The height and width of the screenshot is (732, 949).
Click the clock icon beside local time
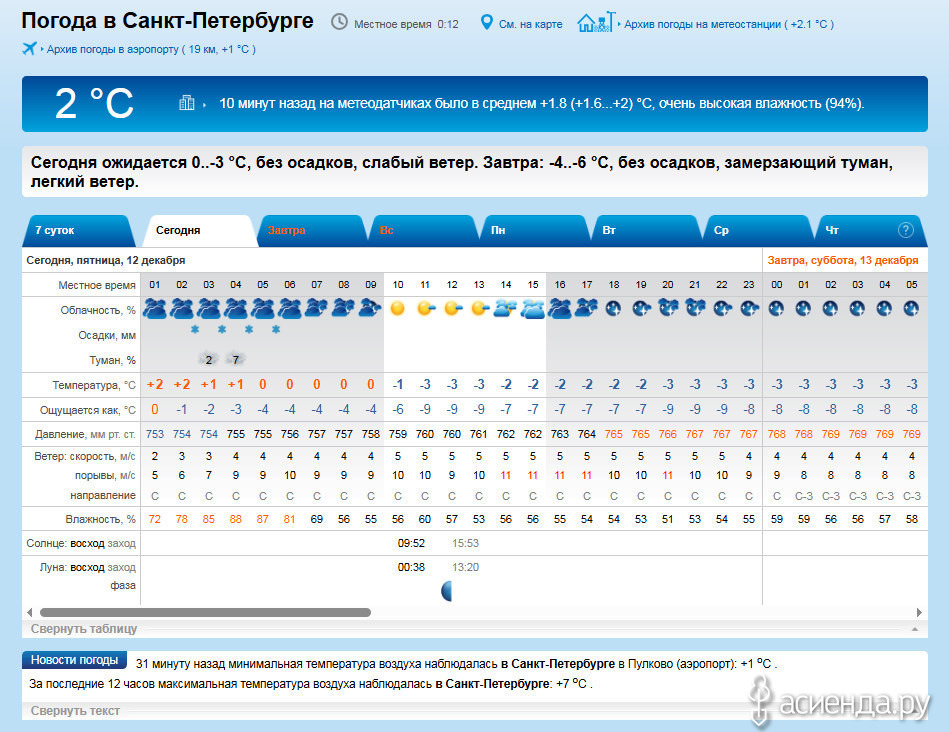tap(340, 22)
